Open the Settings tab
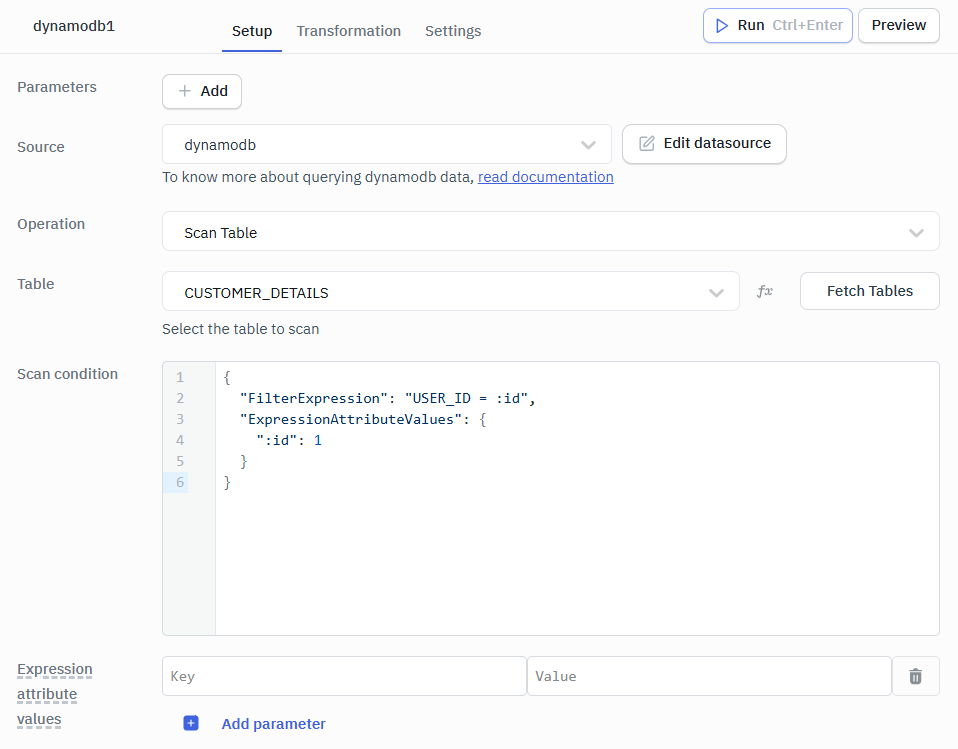The image size is (958, 749). [x=453, y=31]
